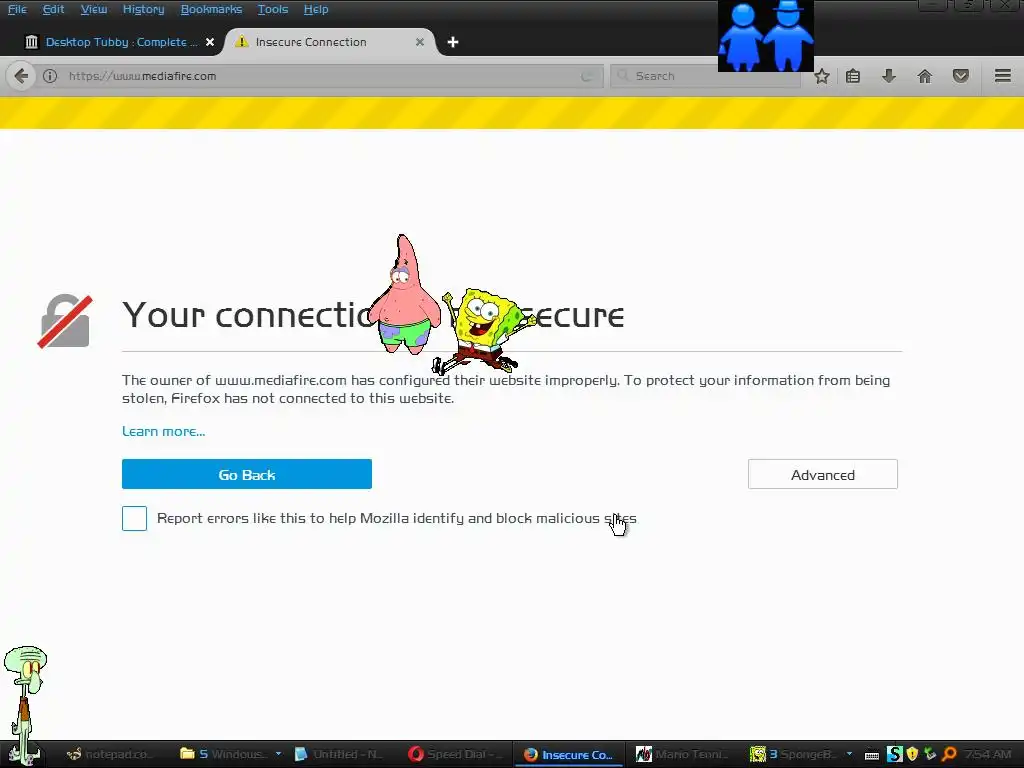1024x768 pixels.
Task: Open the tray icon left of the orange magnifier
Action: [x=930, y=755]
